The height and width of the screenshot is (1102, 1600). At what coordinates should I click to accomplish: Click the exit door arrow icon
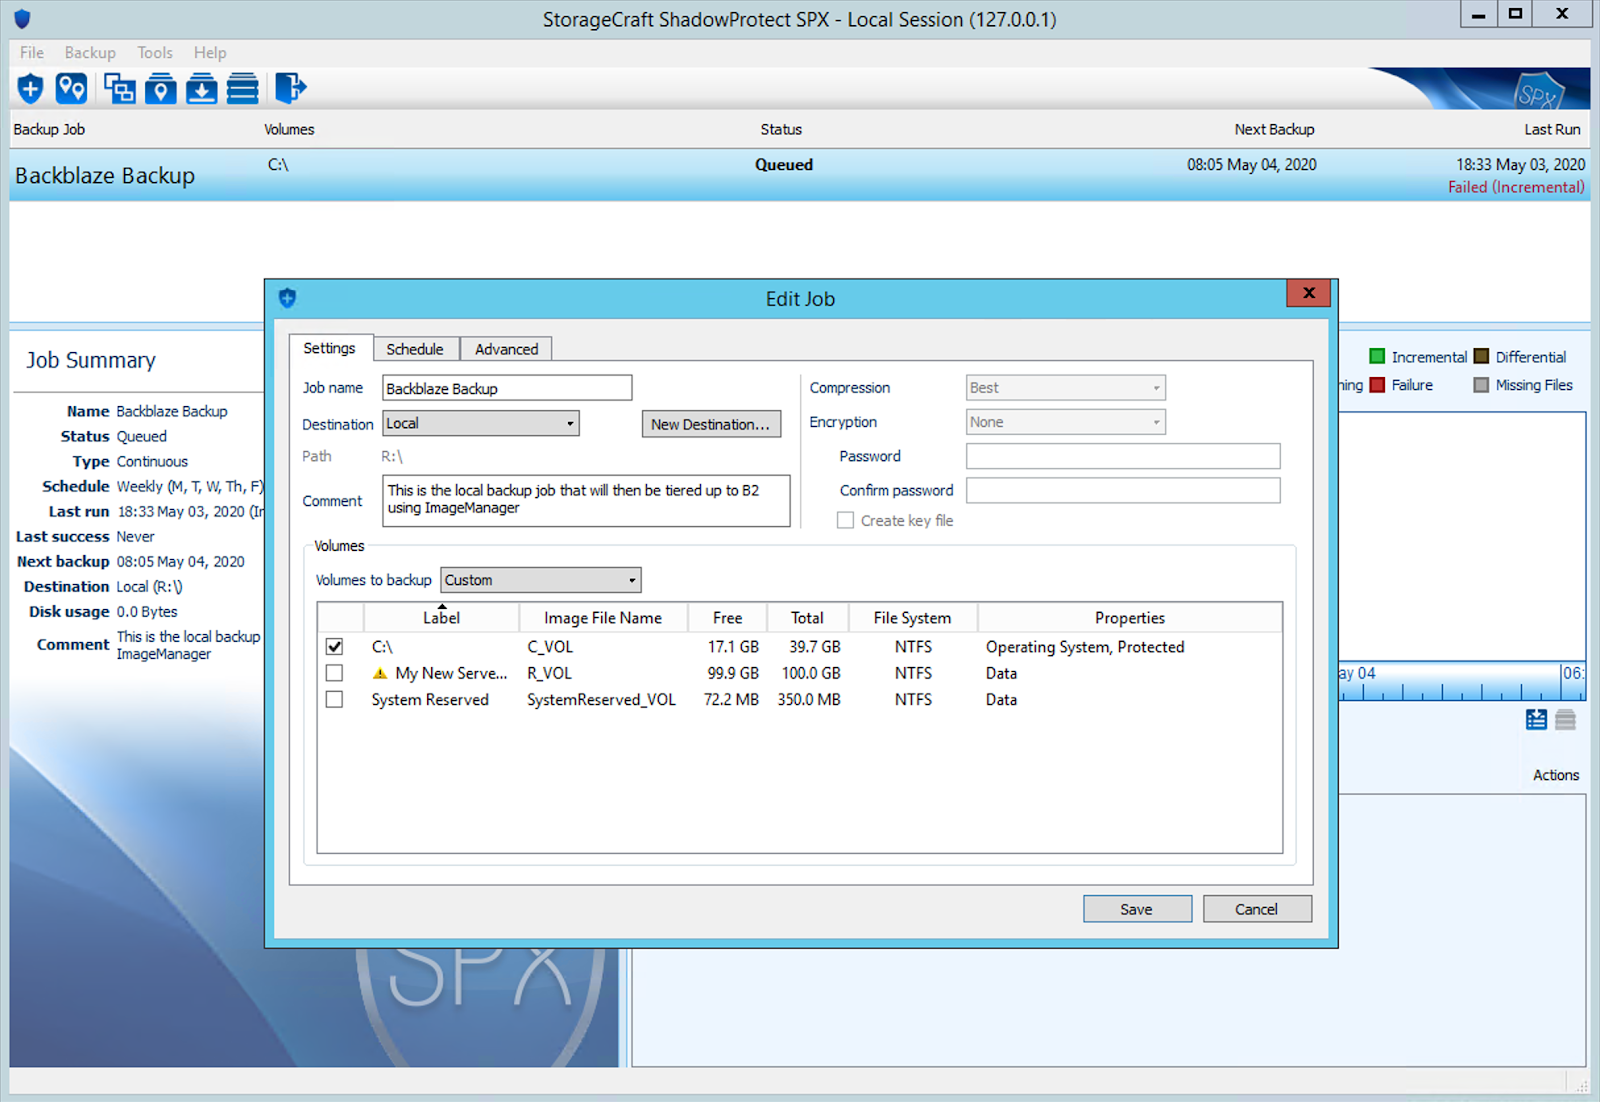(290, 89)
